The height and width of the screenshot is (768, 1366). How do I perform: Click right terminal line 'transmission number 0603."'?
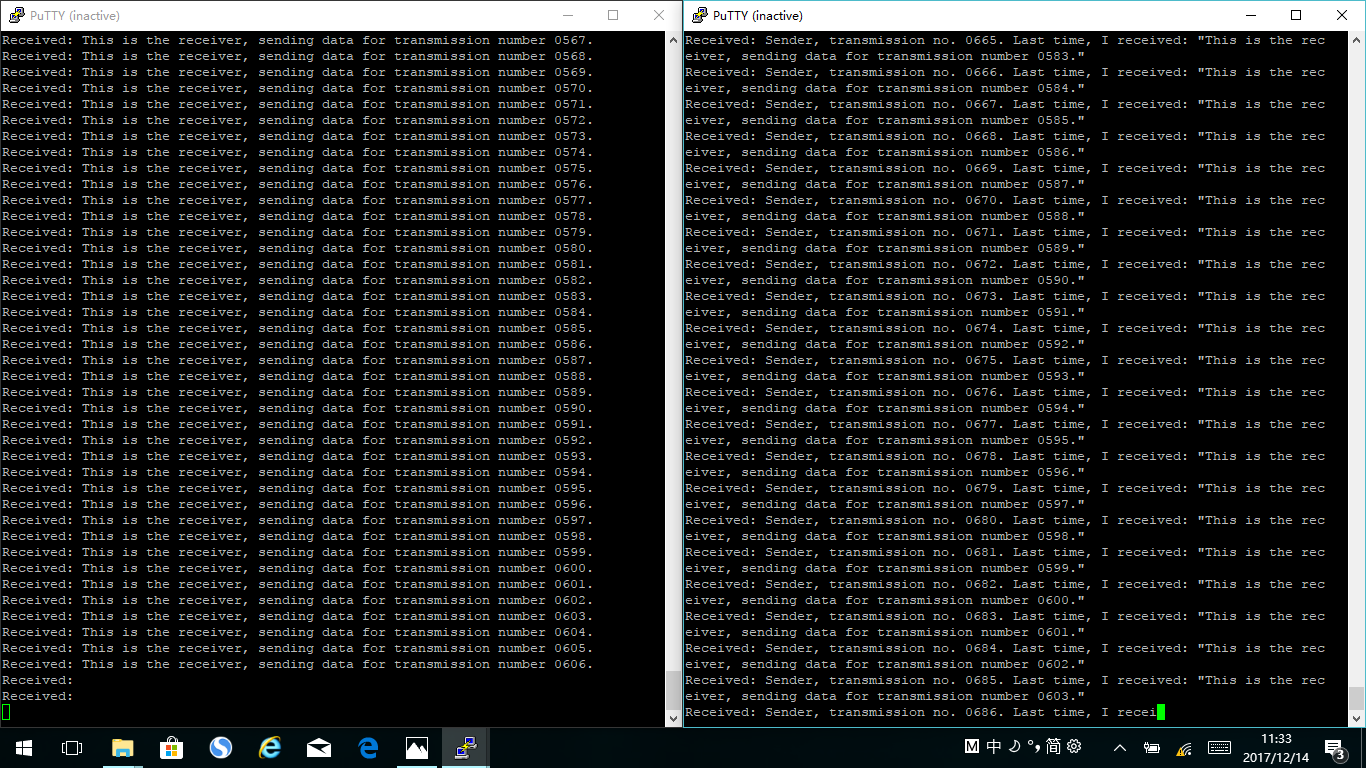pyautogui.click(x=885, y=696)
